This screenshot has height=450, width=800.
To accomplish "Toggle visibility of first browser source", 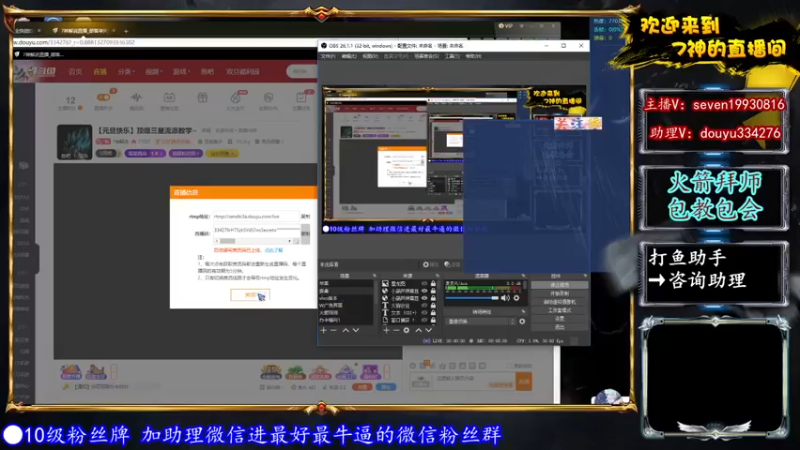I will point(424,291).
